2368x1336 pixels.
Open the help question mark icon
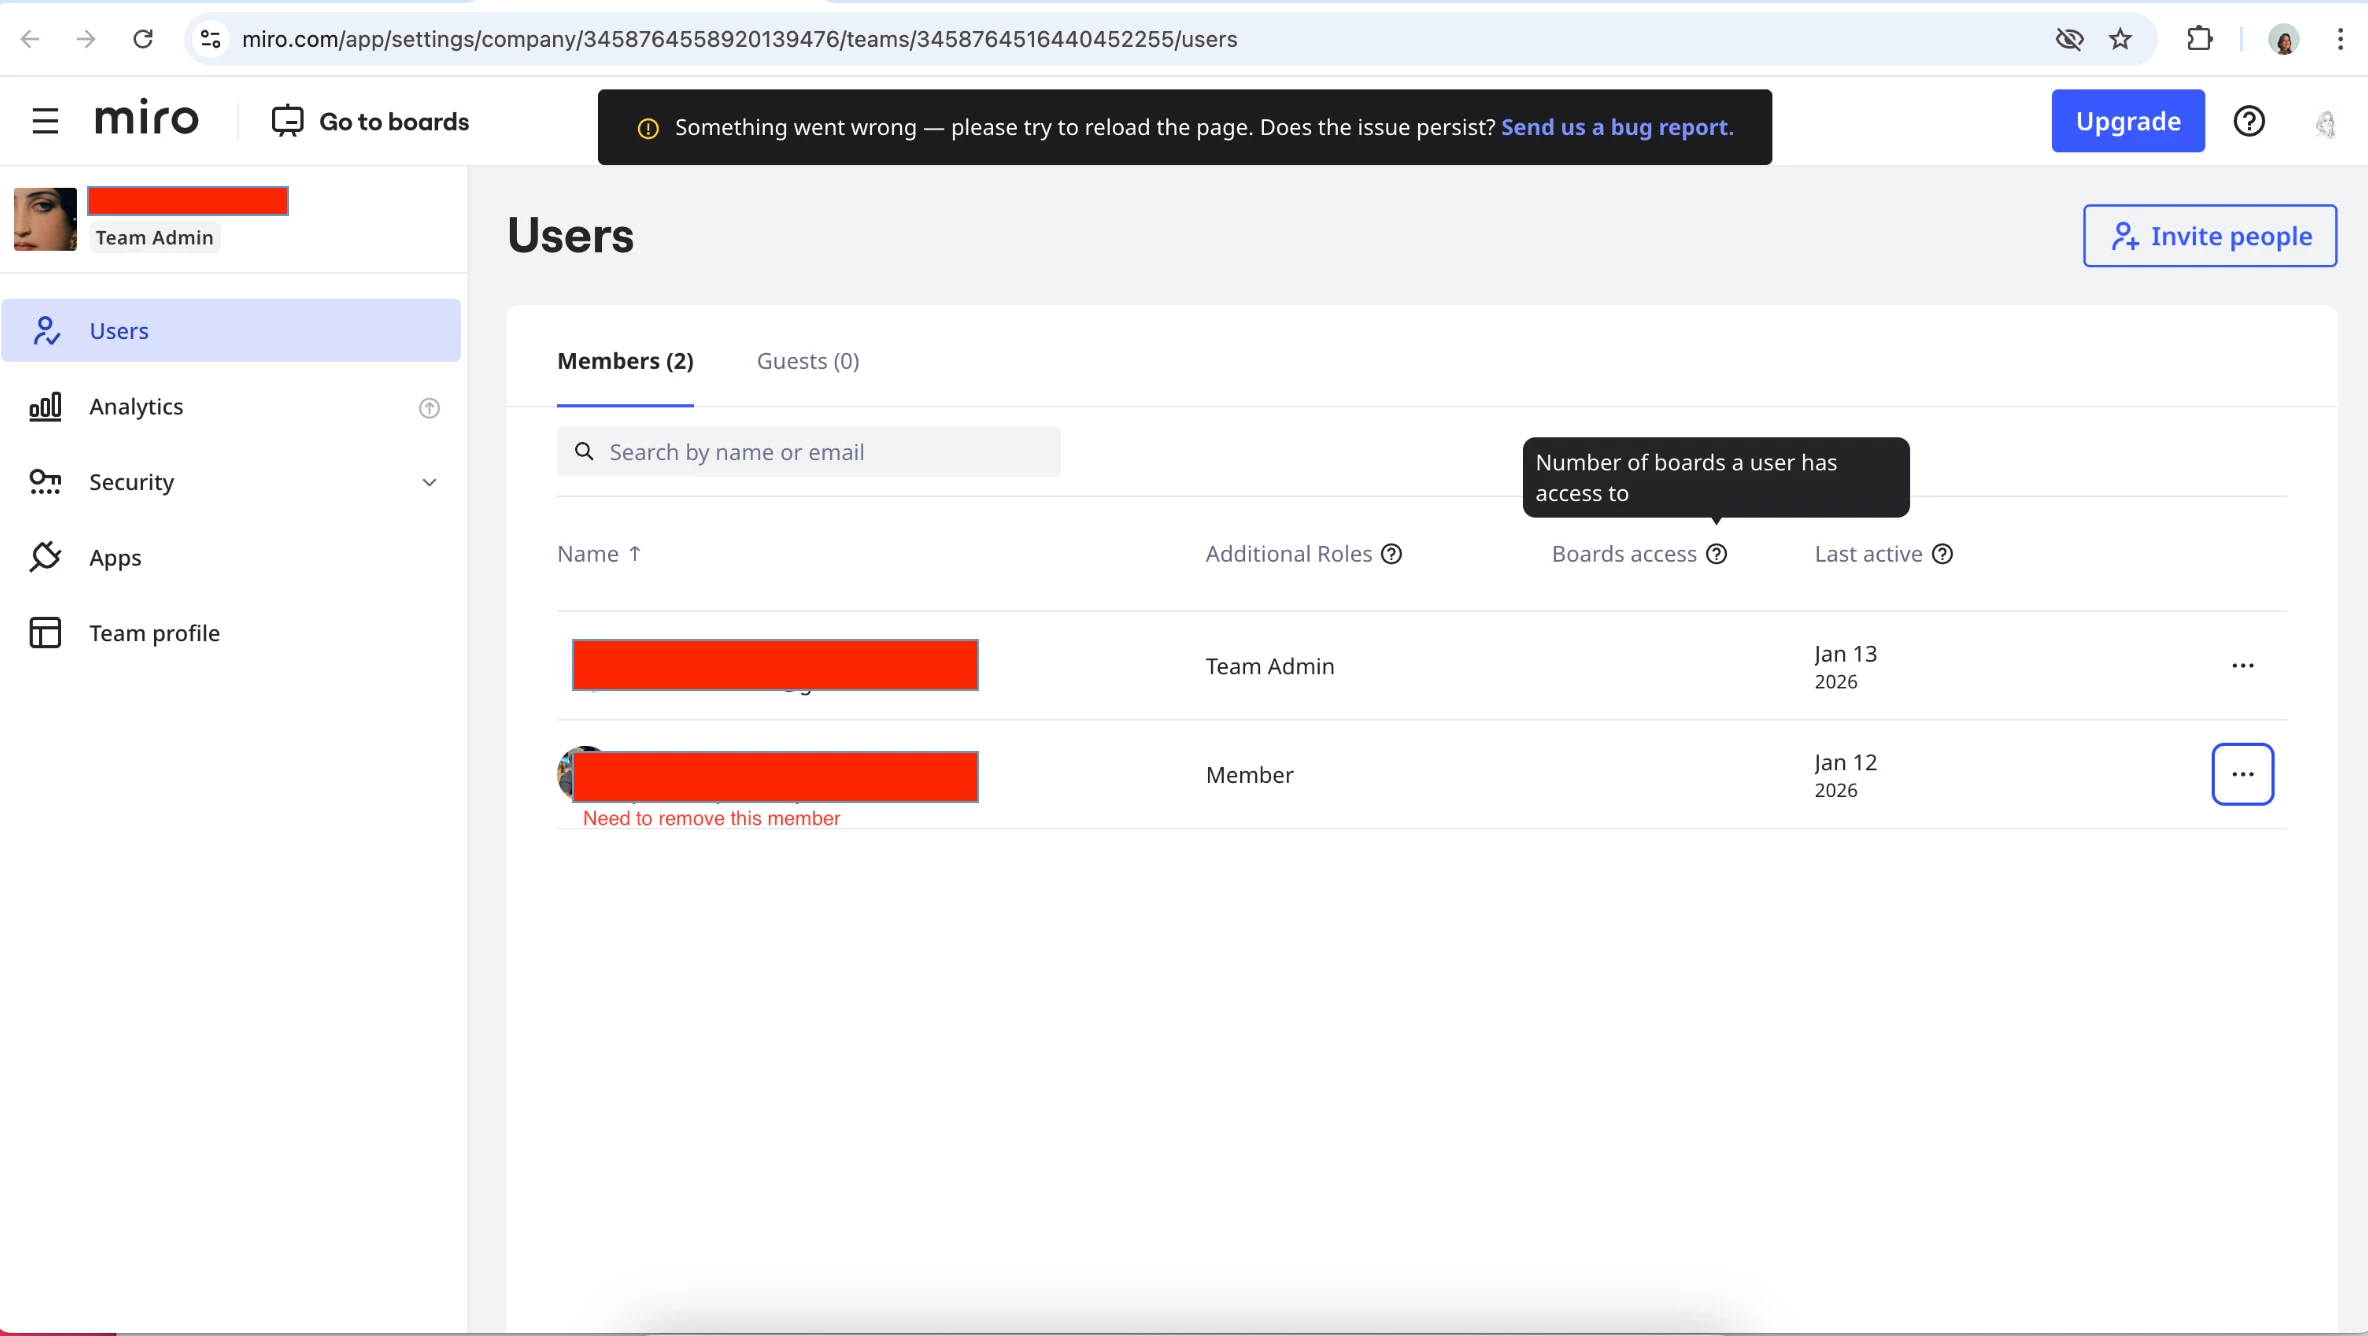coord(2249,121)
